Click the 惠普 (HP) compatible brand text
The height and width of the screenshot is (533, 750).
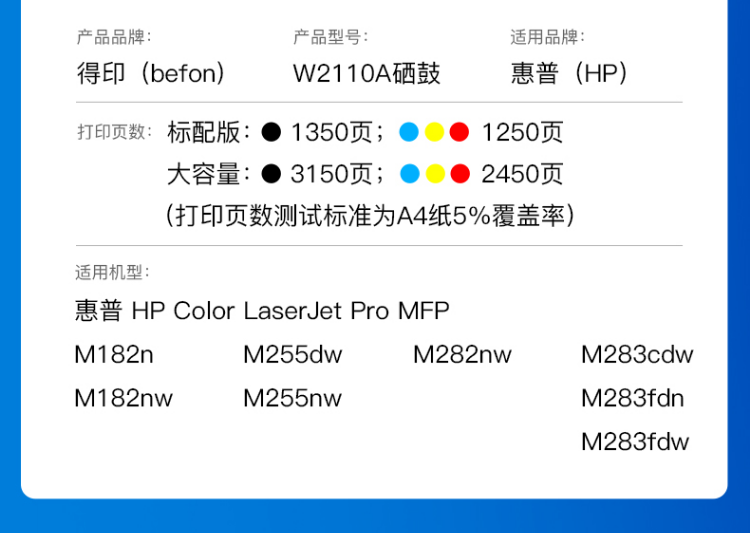(569, 73)
